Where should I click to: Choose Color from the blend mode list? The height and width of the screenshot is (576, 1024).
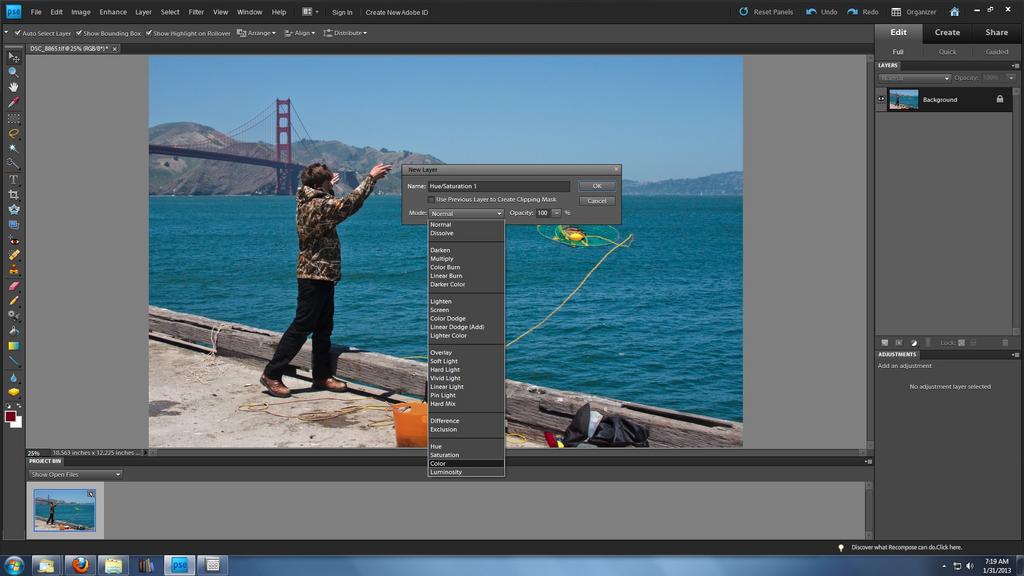(438, 463)
